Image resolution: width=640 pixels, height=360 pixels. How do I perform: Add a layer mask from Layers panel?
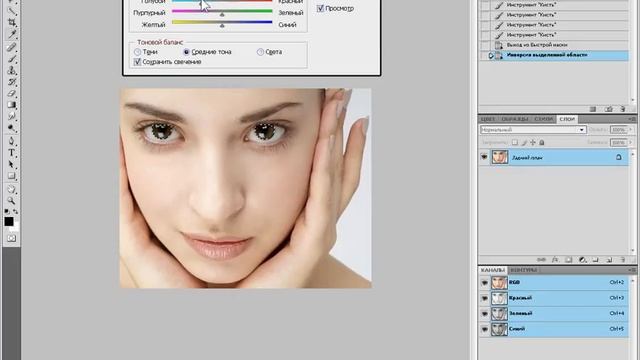click(x=569, y=260)
